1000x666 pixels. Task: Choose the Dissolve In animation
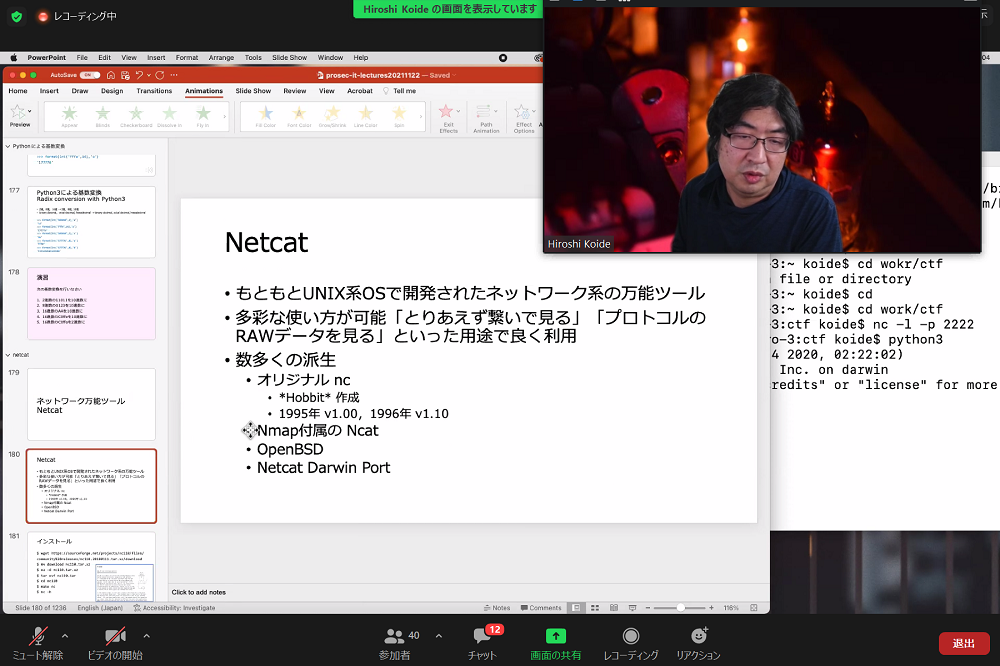tap(169, 116)
